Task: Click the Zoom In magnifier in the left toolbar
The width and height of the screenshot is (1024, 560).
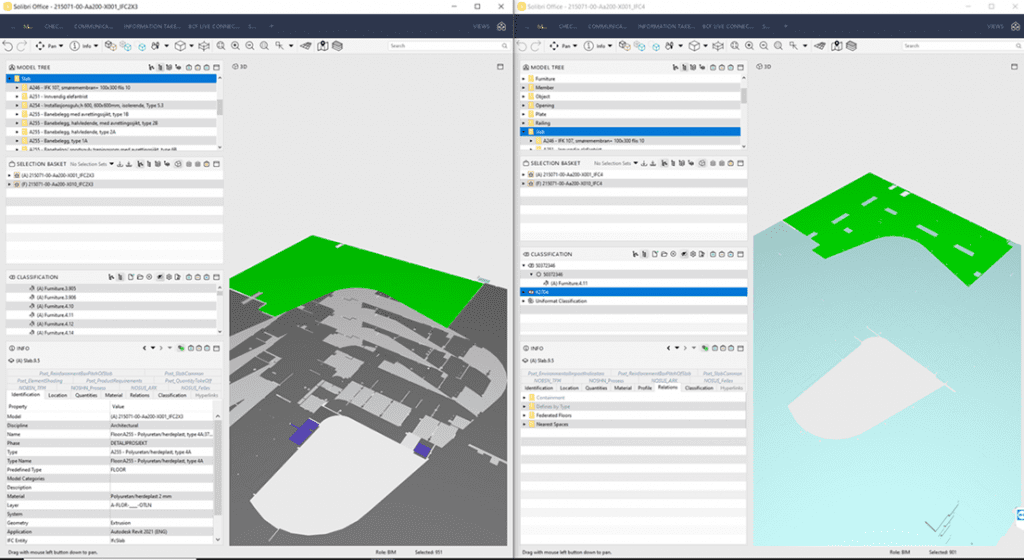Action: click(235, 46)
